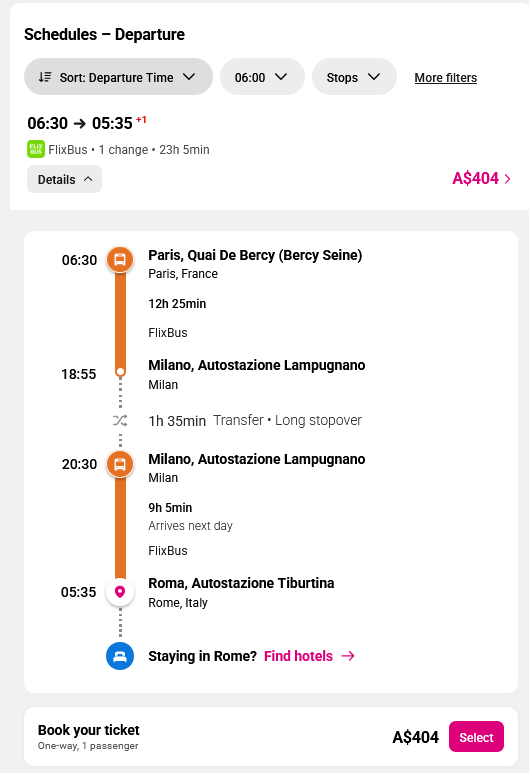The width and height of the screenshot is (529, 773).
Task: Open the 06:00 time filter dropdown
Action: point(262,77)
